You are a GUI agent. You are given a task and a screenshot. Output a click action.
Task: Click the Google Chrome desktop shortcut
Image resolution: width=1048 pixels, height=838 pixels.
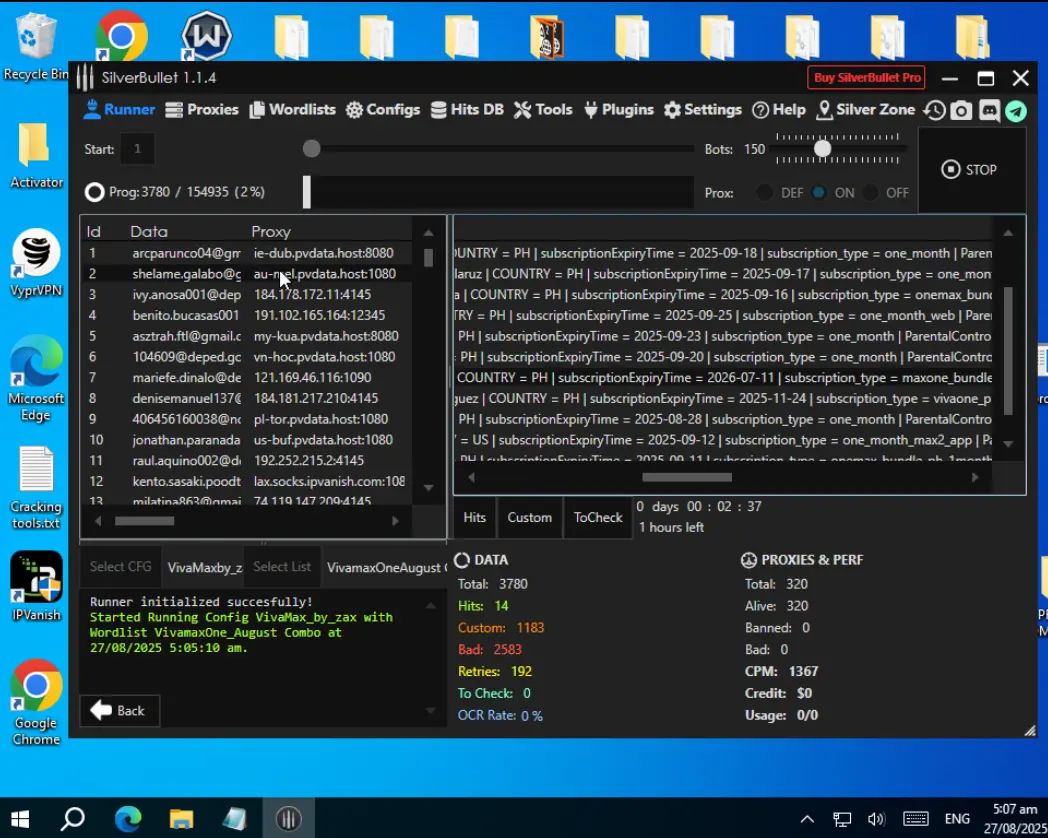(35, 703)
